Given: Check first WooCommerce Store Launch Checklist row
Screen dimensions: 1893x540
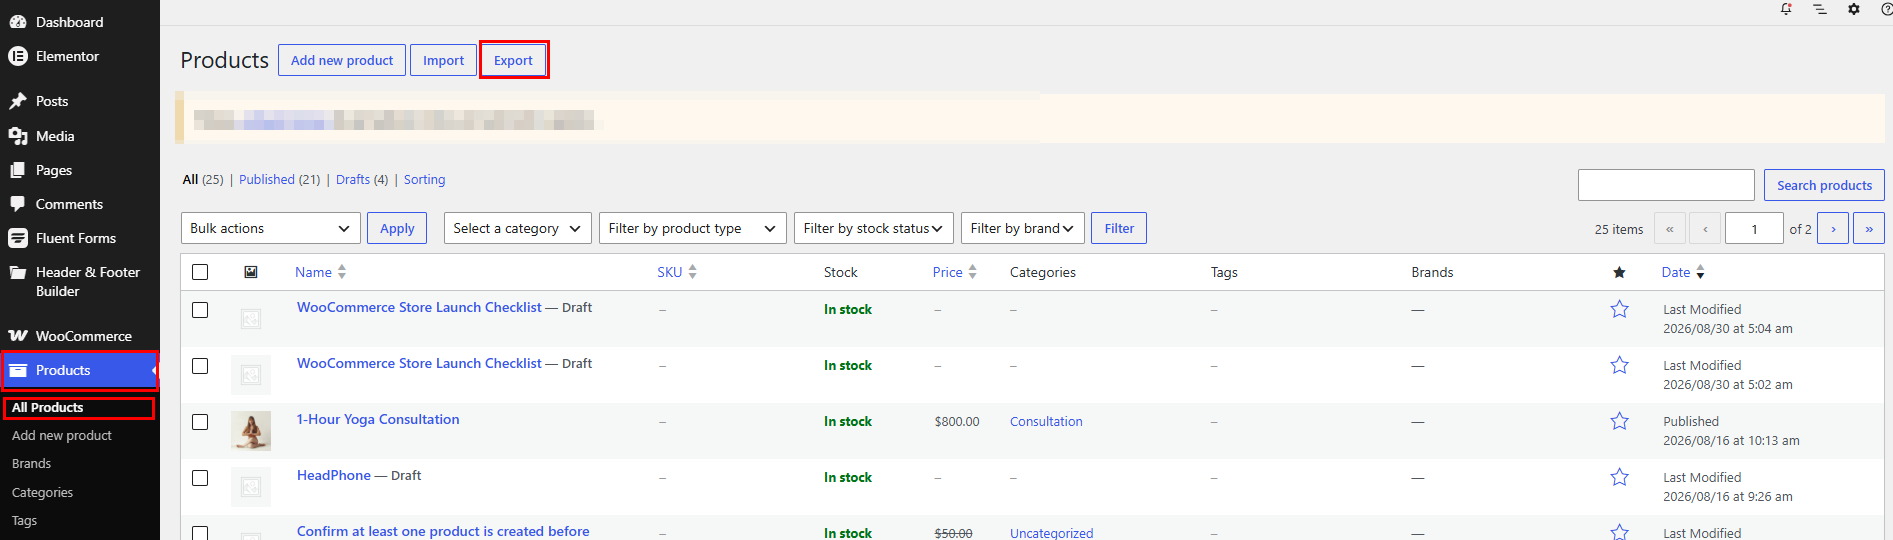Looking at the screenshot, I should (x=200, y=310).
